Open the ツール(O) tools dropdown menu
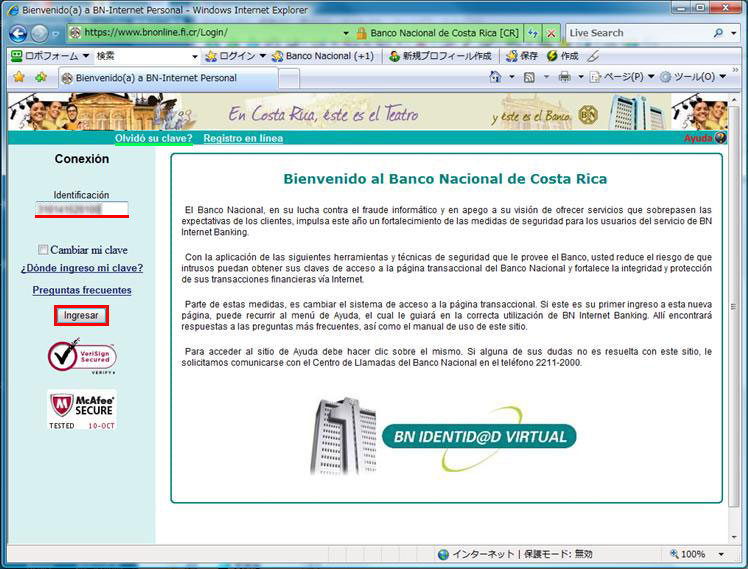The image size is (748, 569). click(x=695, y=77)
